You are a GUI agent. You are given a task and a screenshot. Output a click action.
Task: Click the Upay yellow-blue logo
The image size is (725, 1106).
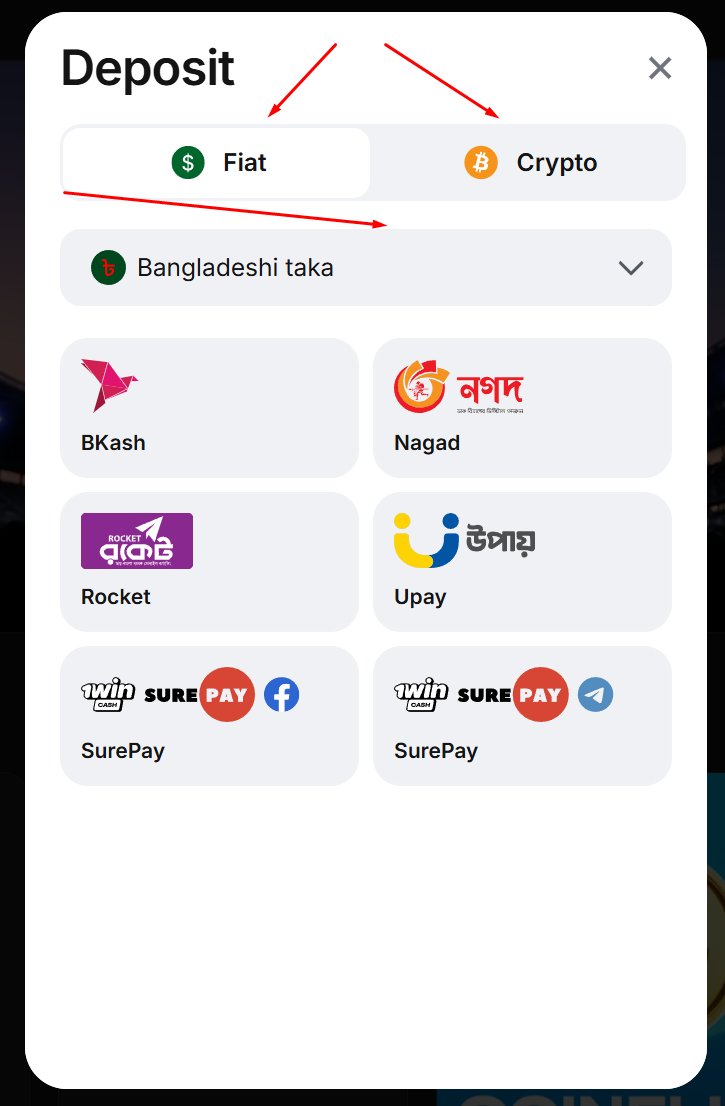coord(464,541)
